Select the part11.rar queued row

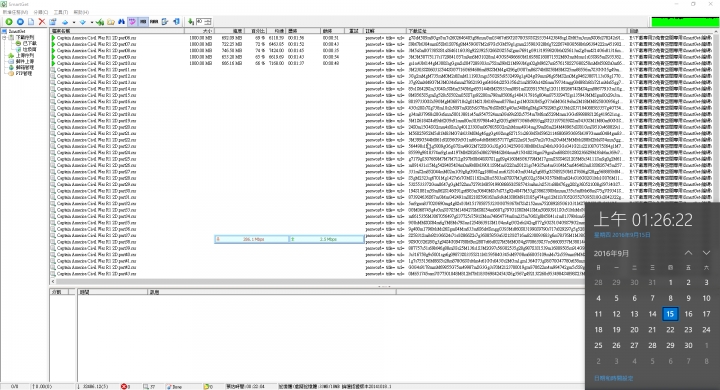pos(383,70)
